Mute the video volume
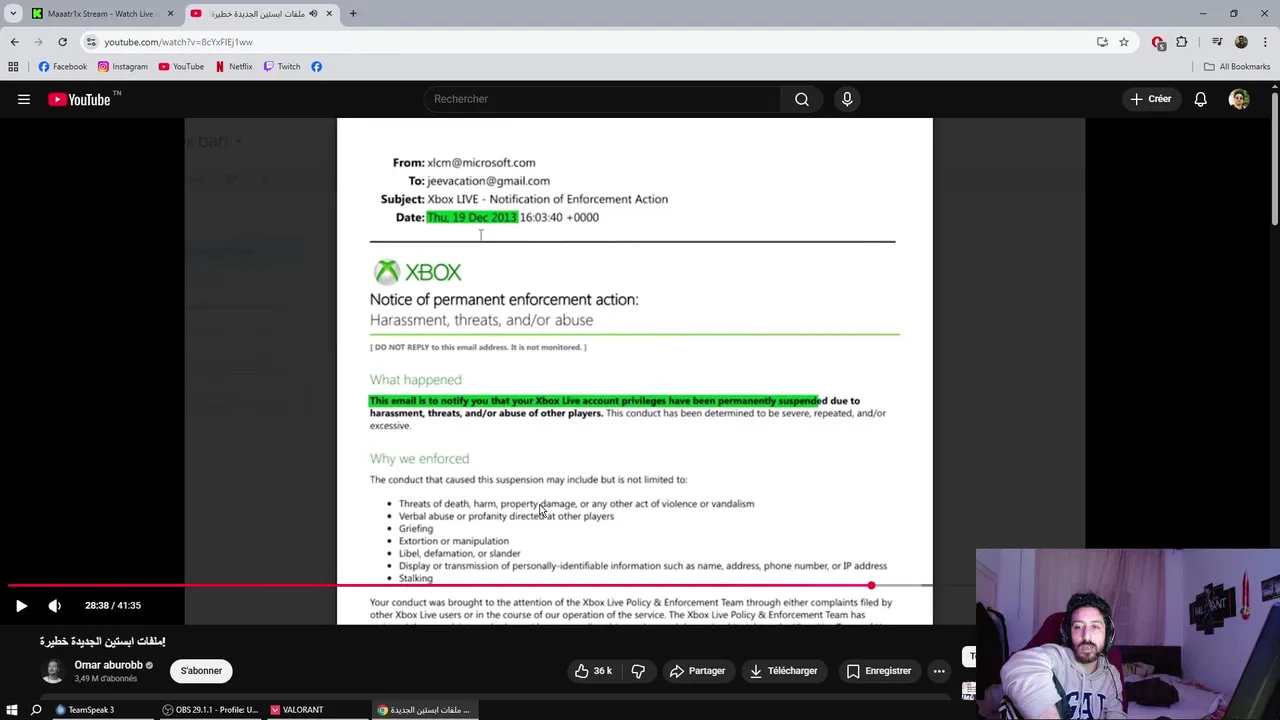 pos(55,605)
